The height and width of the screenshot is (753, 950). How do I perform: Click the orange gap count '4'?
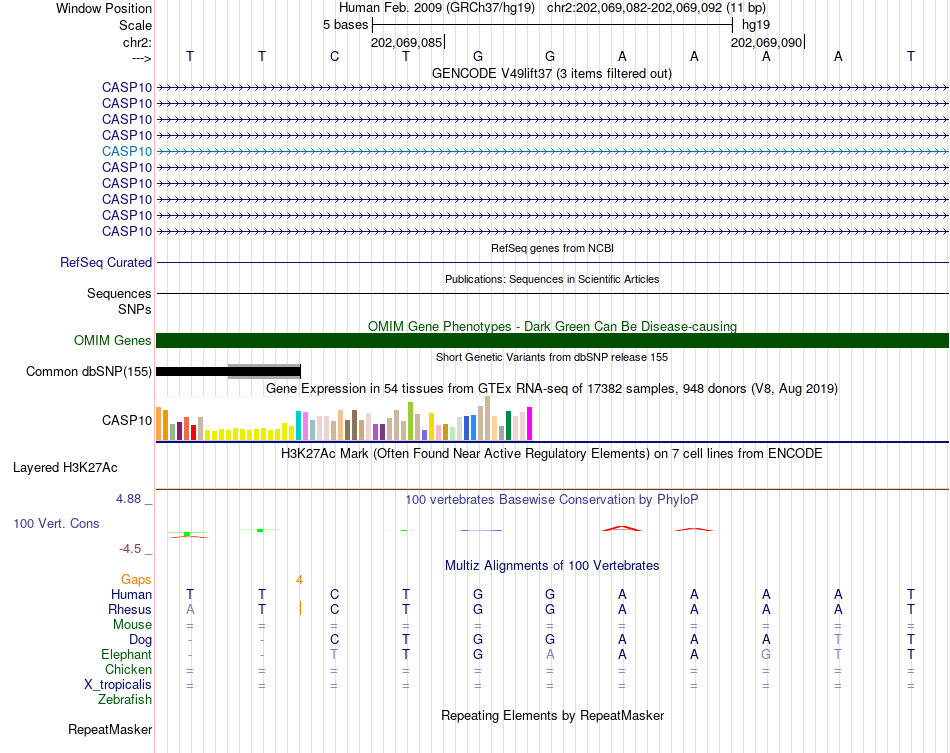pyautogui.click(x=299, y=580)
